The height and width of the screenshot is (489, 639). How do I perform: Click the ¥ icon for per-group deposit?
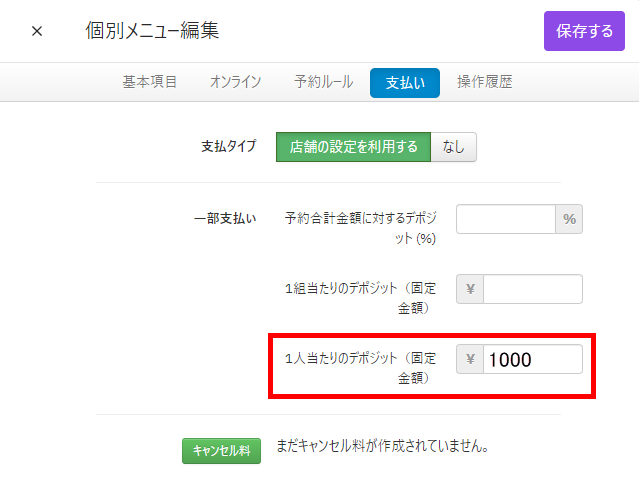coord(470,289)
